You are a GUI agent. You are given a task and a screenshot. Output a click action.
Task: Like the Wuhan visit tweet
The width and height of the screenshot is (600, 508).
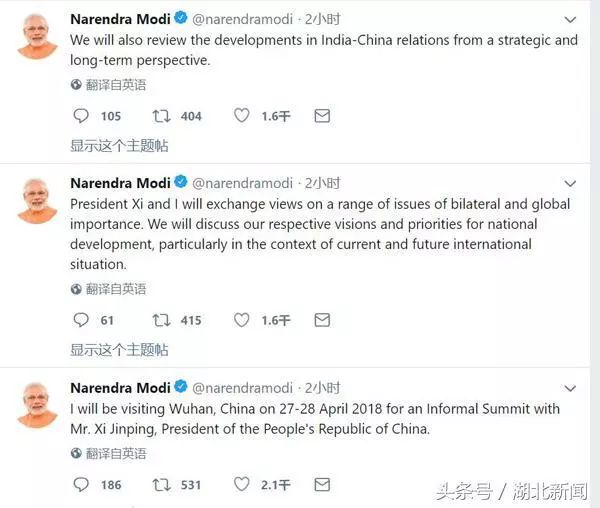[241, 484]
